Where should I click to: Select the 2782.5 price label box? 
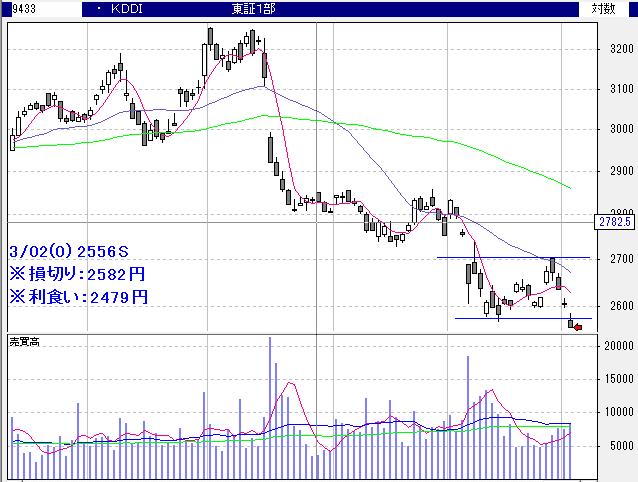[612, 221]
